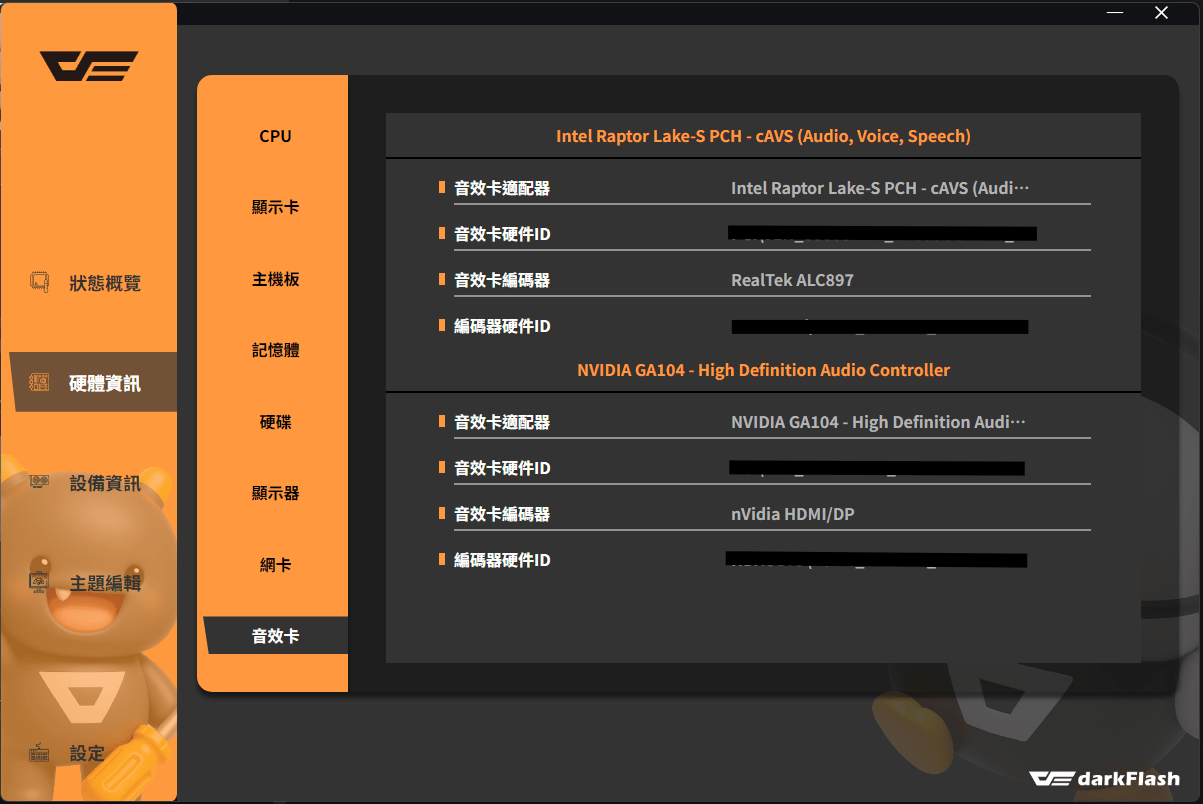Click the 設定 keyboard icon
This screenshot has width=1203, height=804.
coord(40,753)
